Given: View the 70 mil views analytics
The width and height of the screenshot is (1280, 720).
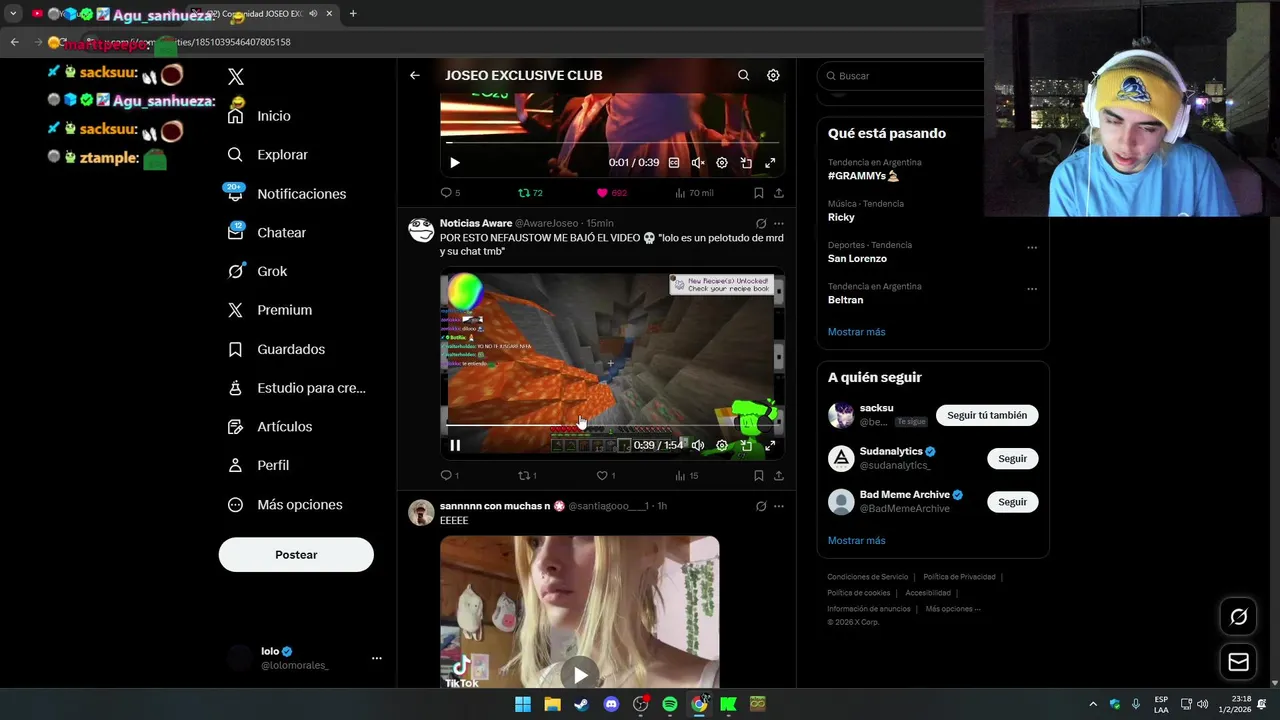Looking at the screenshot, I should click(694, 193).
